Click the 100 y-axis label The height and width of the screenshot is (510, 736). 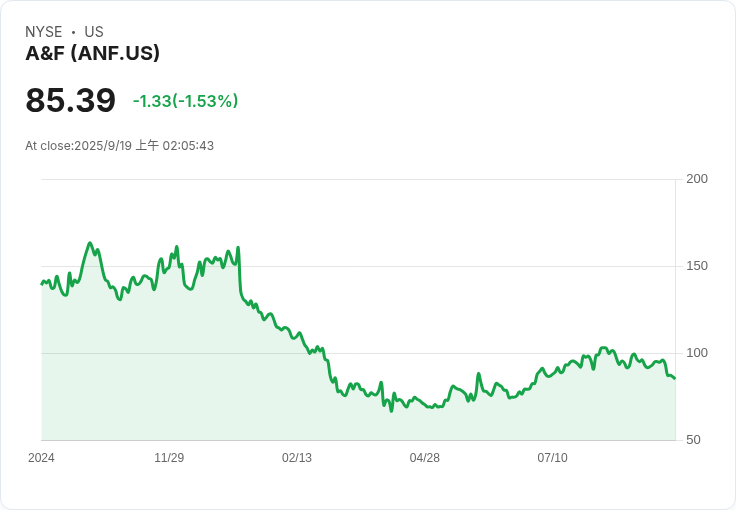click(696, 353)
